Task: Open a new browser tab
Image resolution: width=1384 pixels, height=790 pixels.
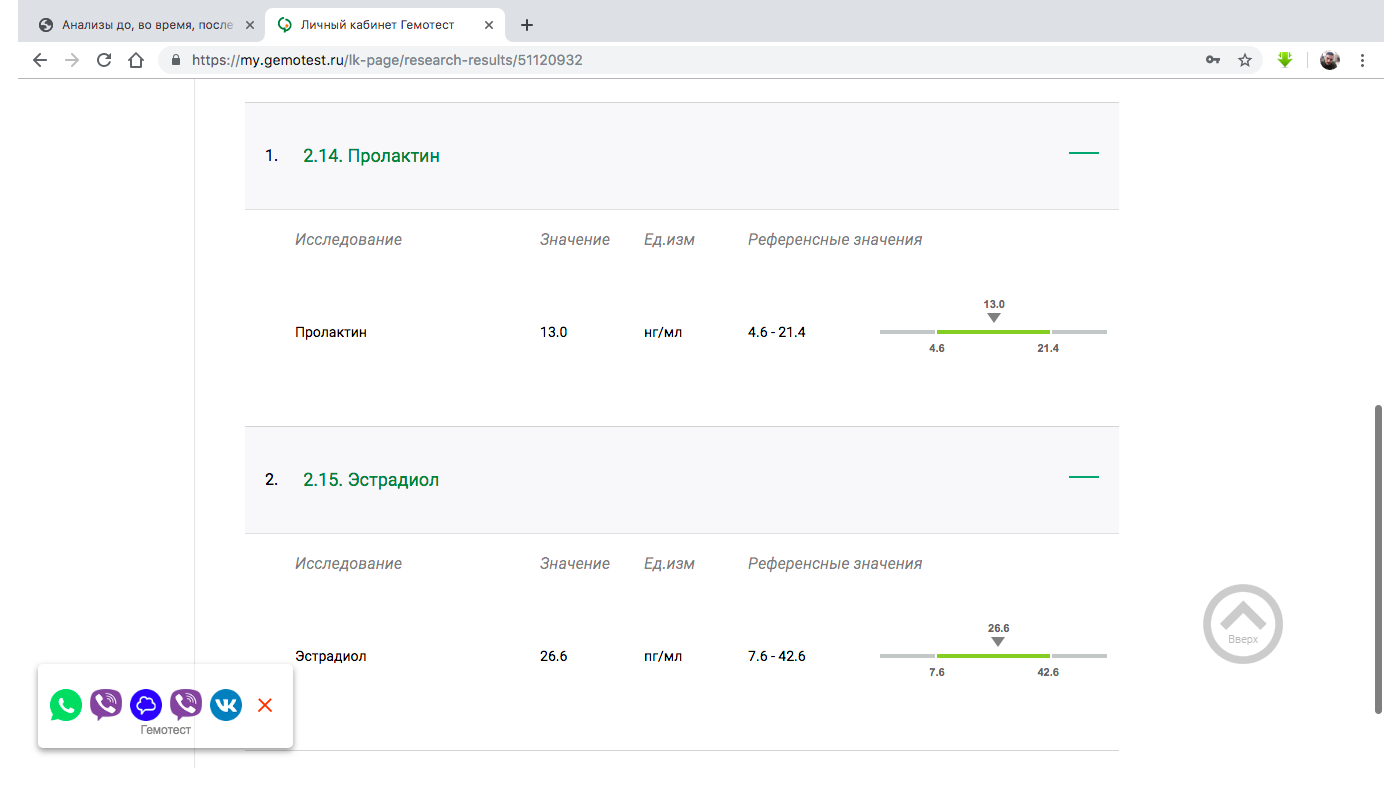Action: tap(527, 25)
